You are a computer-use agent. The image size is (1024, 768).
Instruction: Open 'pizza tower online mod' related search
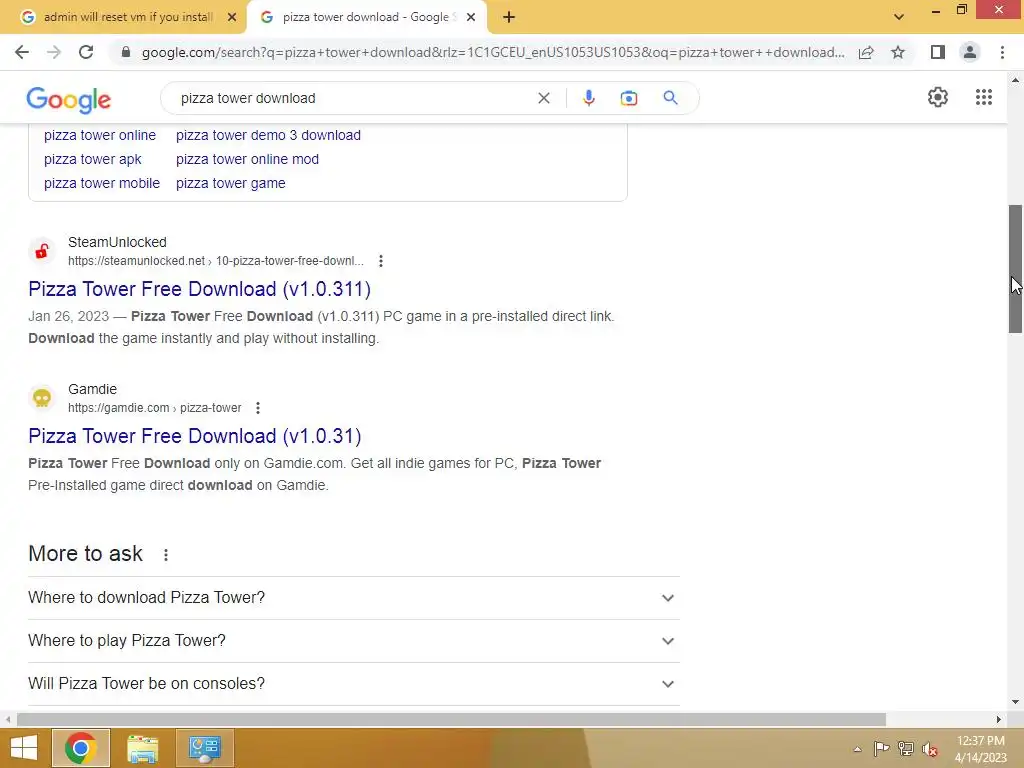tap(248, 159)
